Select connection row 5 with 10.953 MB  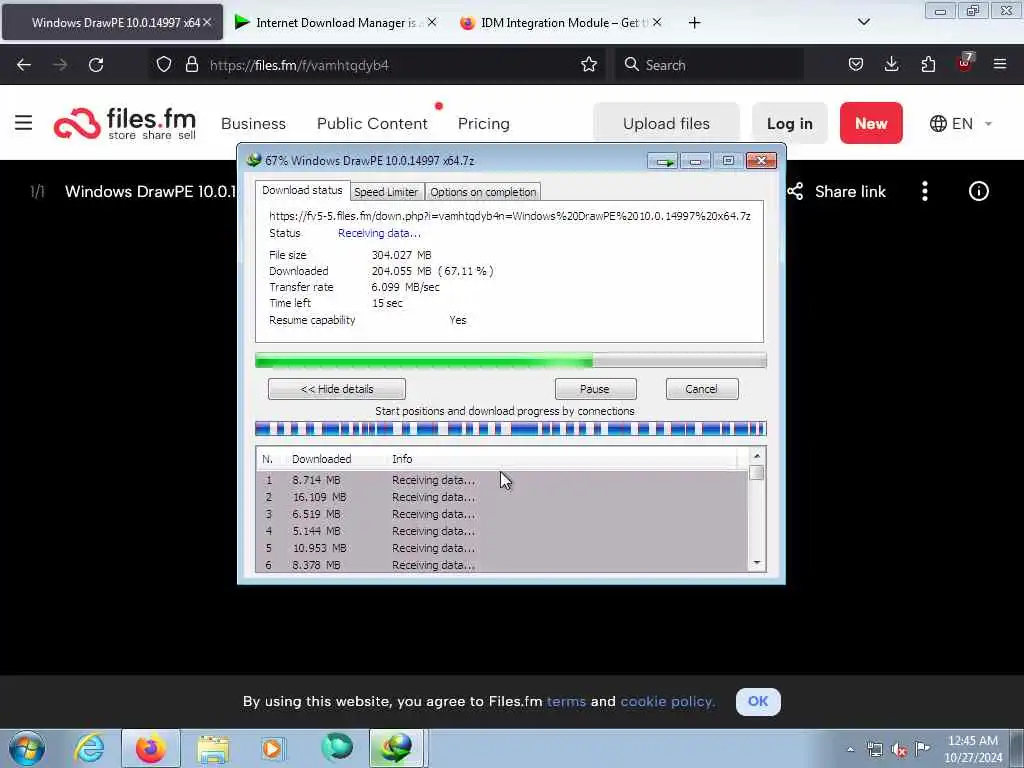click(x=502, y=548)
